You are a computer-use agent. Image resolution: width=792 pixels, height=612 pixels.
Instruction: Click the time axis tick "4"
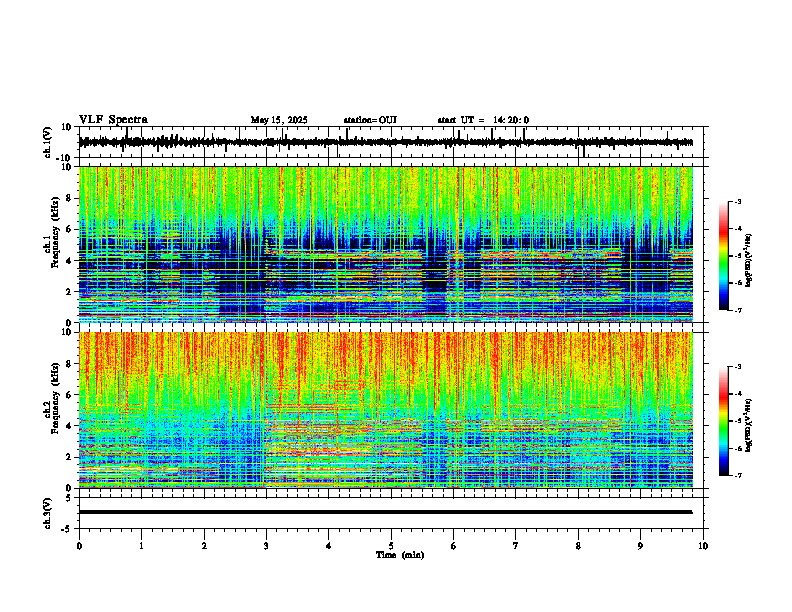pyautogui.click(x=329, y=546)
